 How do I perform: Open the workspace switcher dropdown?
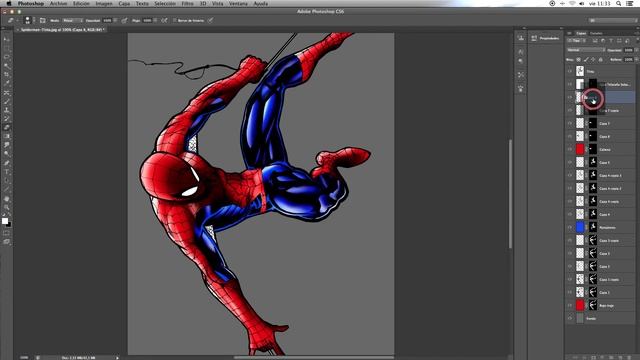point(612,20)
